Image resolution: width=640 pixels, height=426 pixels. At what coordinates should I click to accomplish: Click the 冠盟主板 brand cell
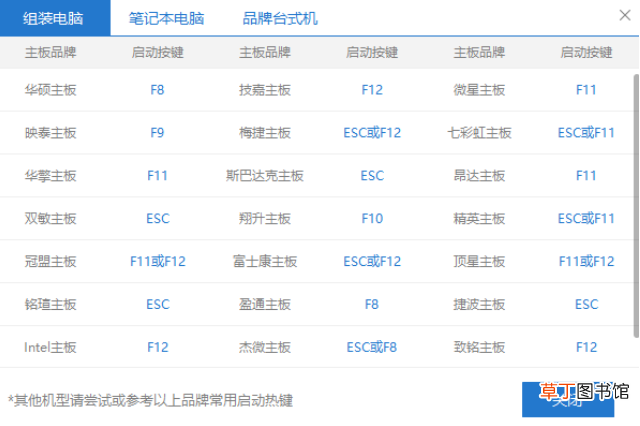(50, 261)
